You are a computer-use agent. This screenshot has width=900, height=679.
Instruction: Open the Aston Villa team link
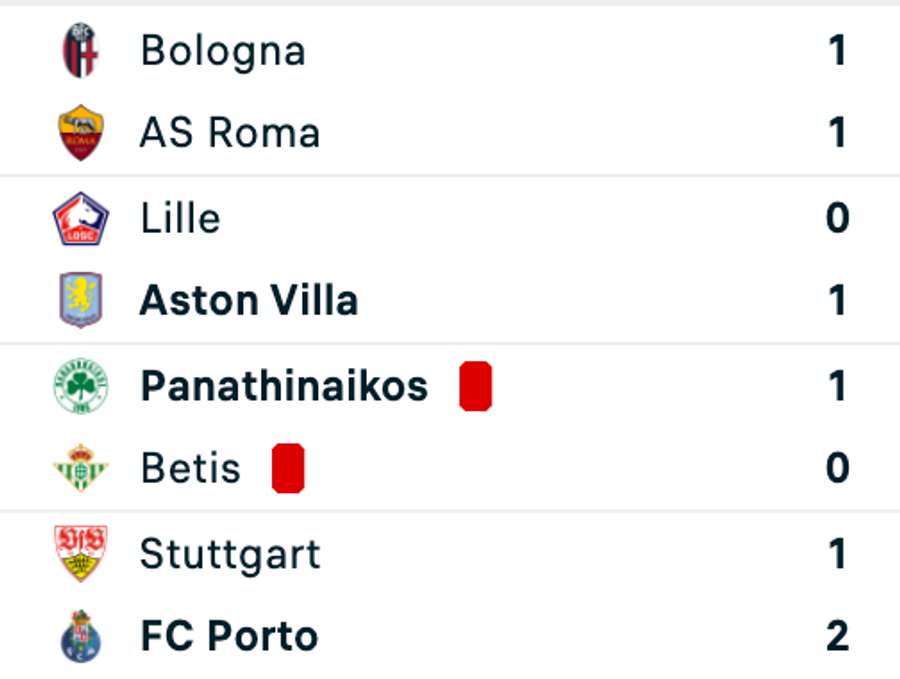pos(248,300)
